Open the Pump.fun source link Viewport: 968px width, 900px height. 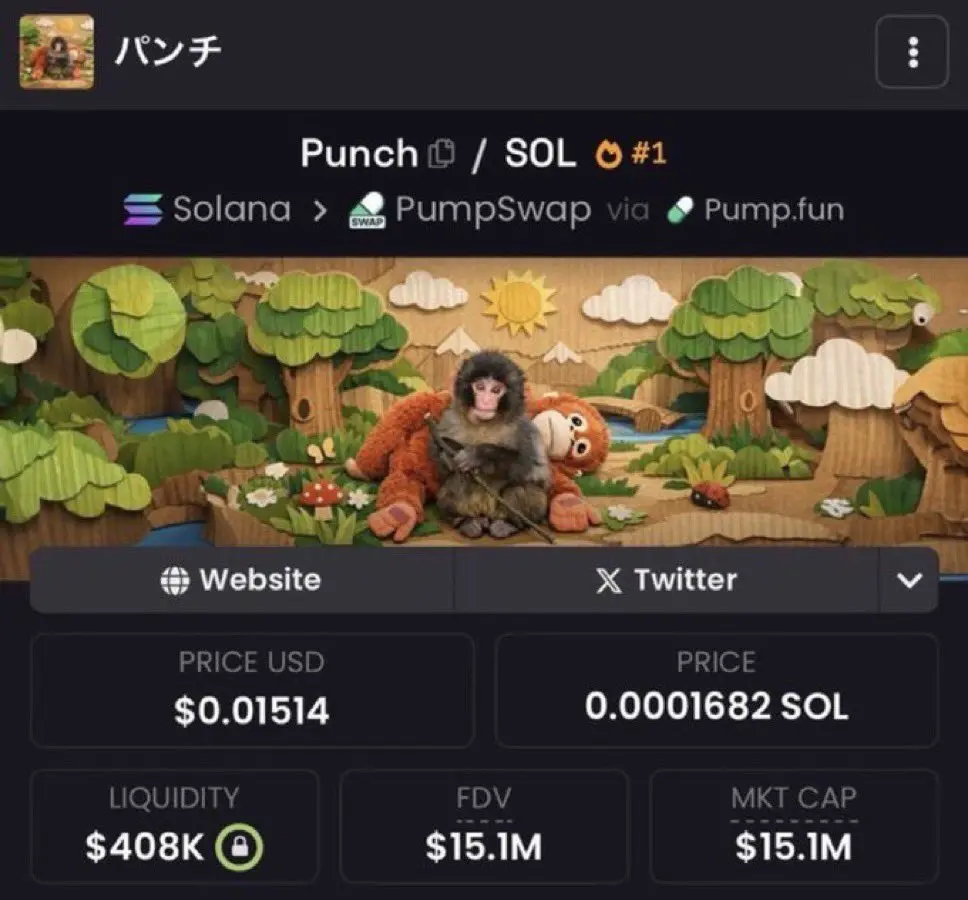[774, 210]
